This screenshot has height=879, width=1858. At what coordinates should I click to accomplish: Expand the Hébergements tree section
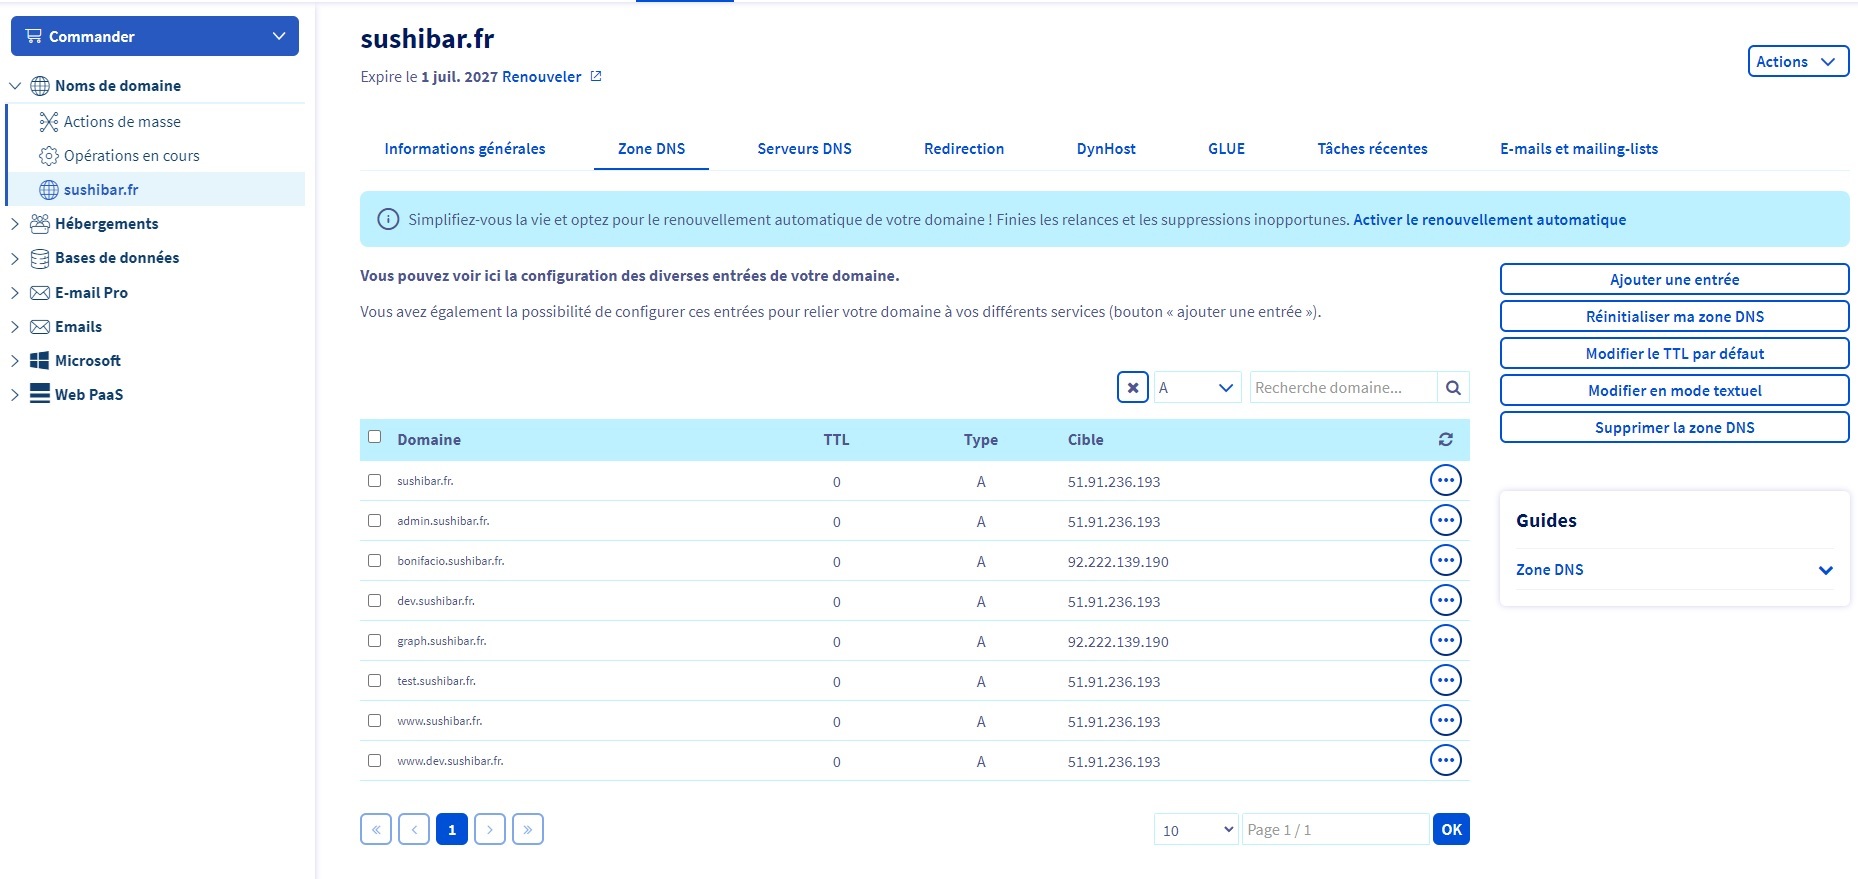coord(15,224)
